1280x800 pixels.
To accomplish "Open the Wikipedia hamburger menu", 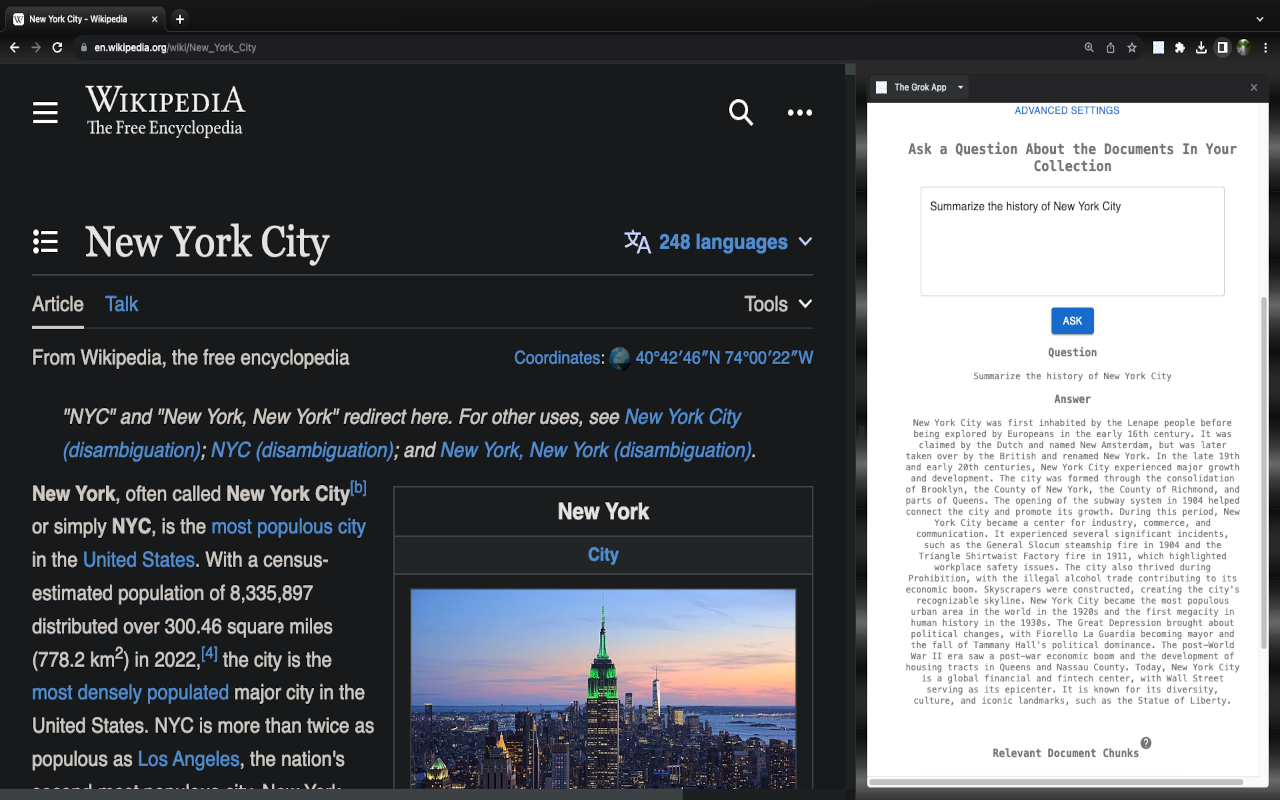I will (45, 112).
